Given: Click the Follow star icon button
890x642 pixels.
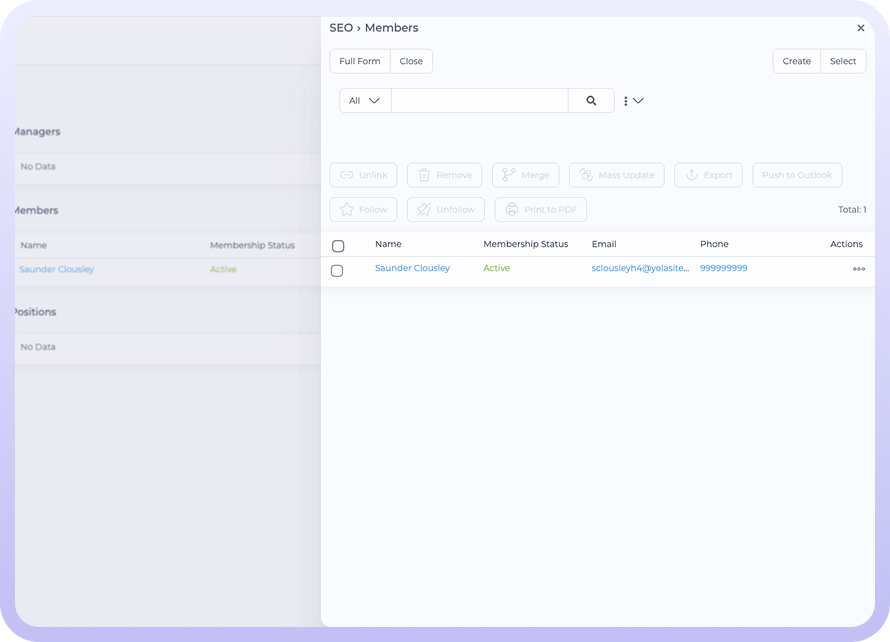Looking at the screenshot, I should [x=363, y=210].
